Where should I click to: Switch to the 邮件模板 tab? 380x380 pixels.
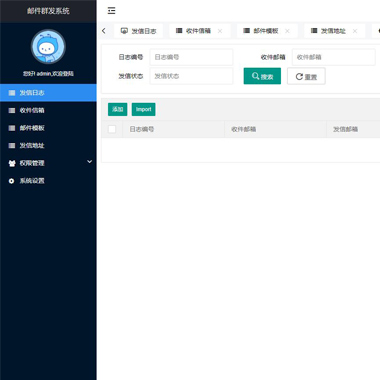(266, 31)
